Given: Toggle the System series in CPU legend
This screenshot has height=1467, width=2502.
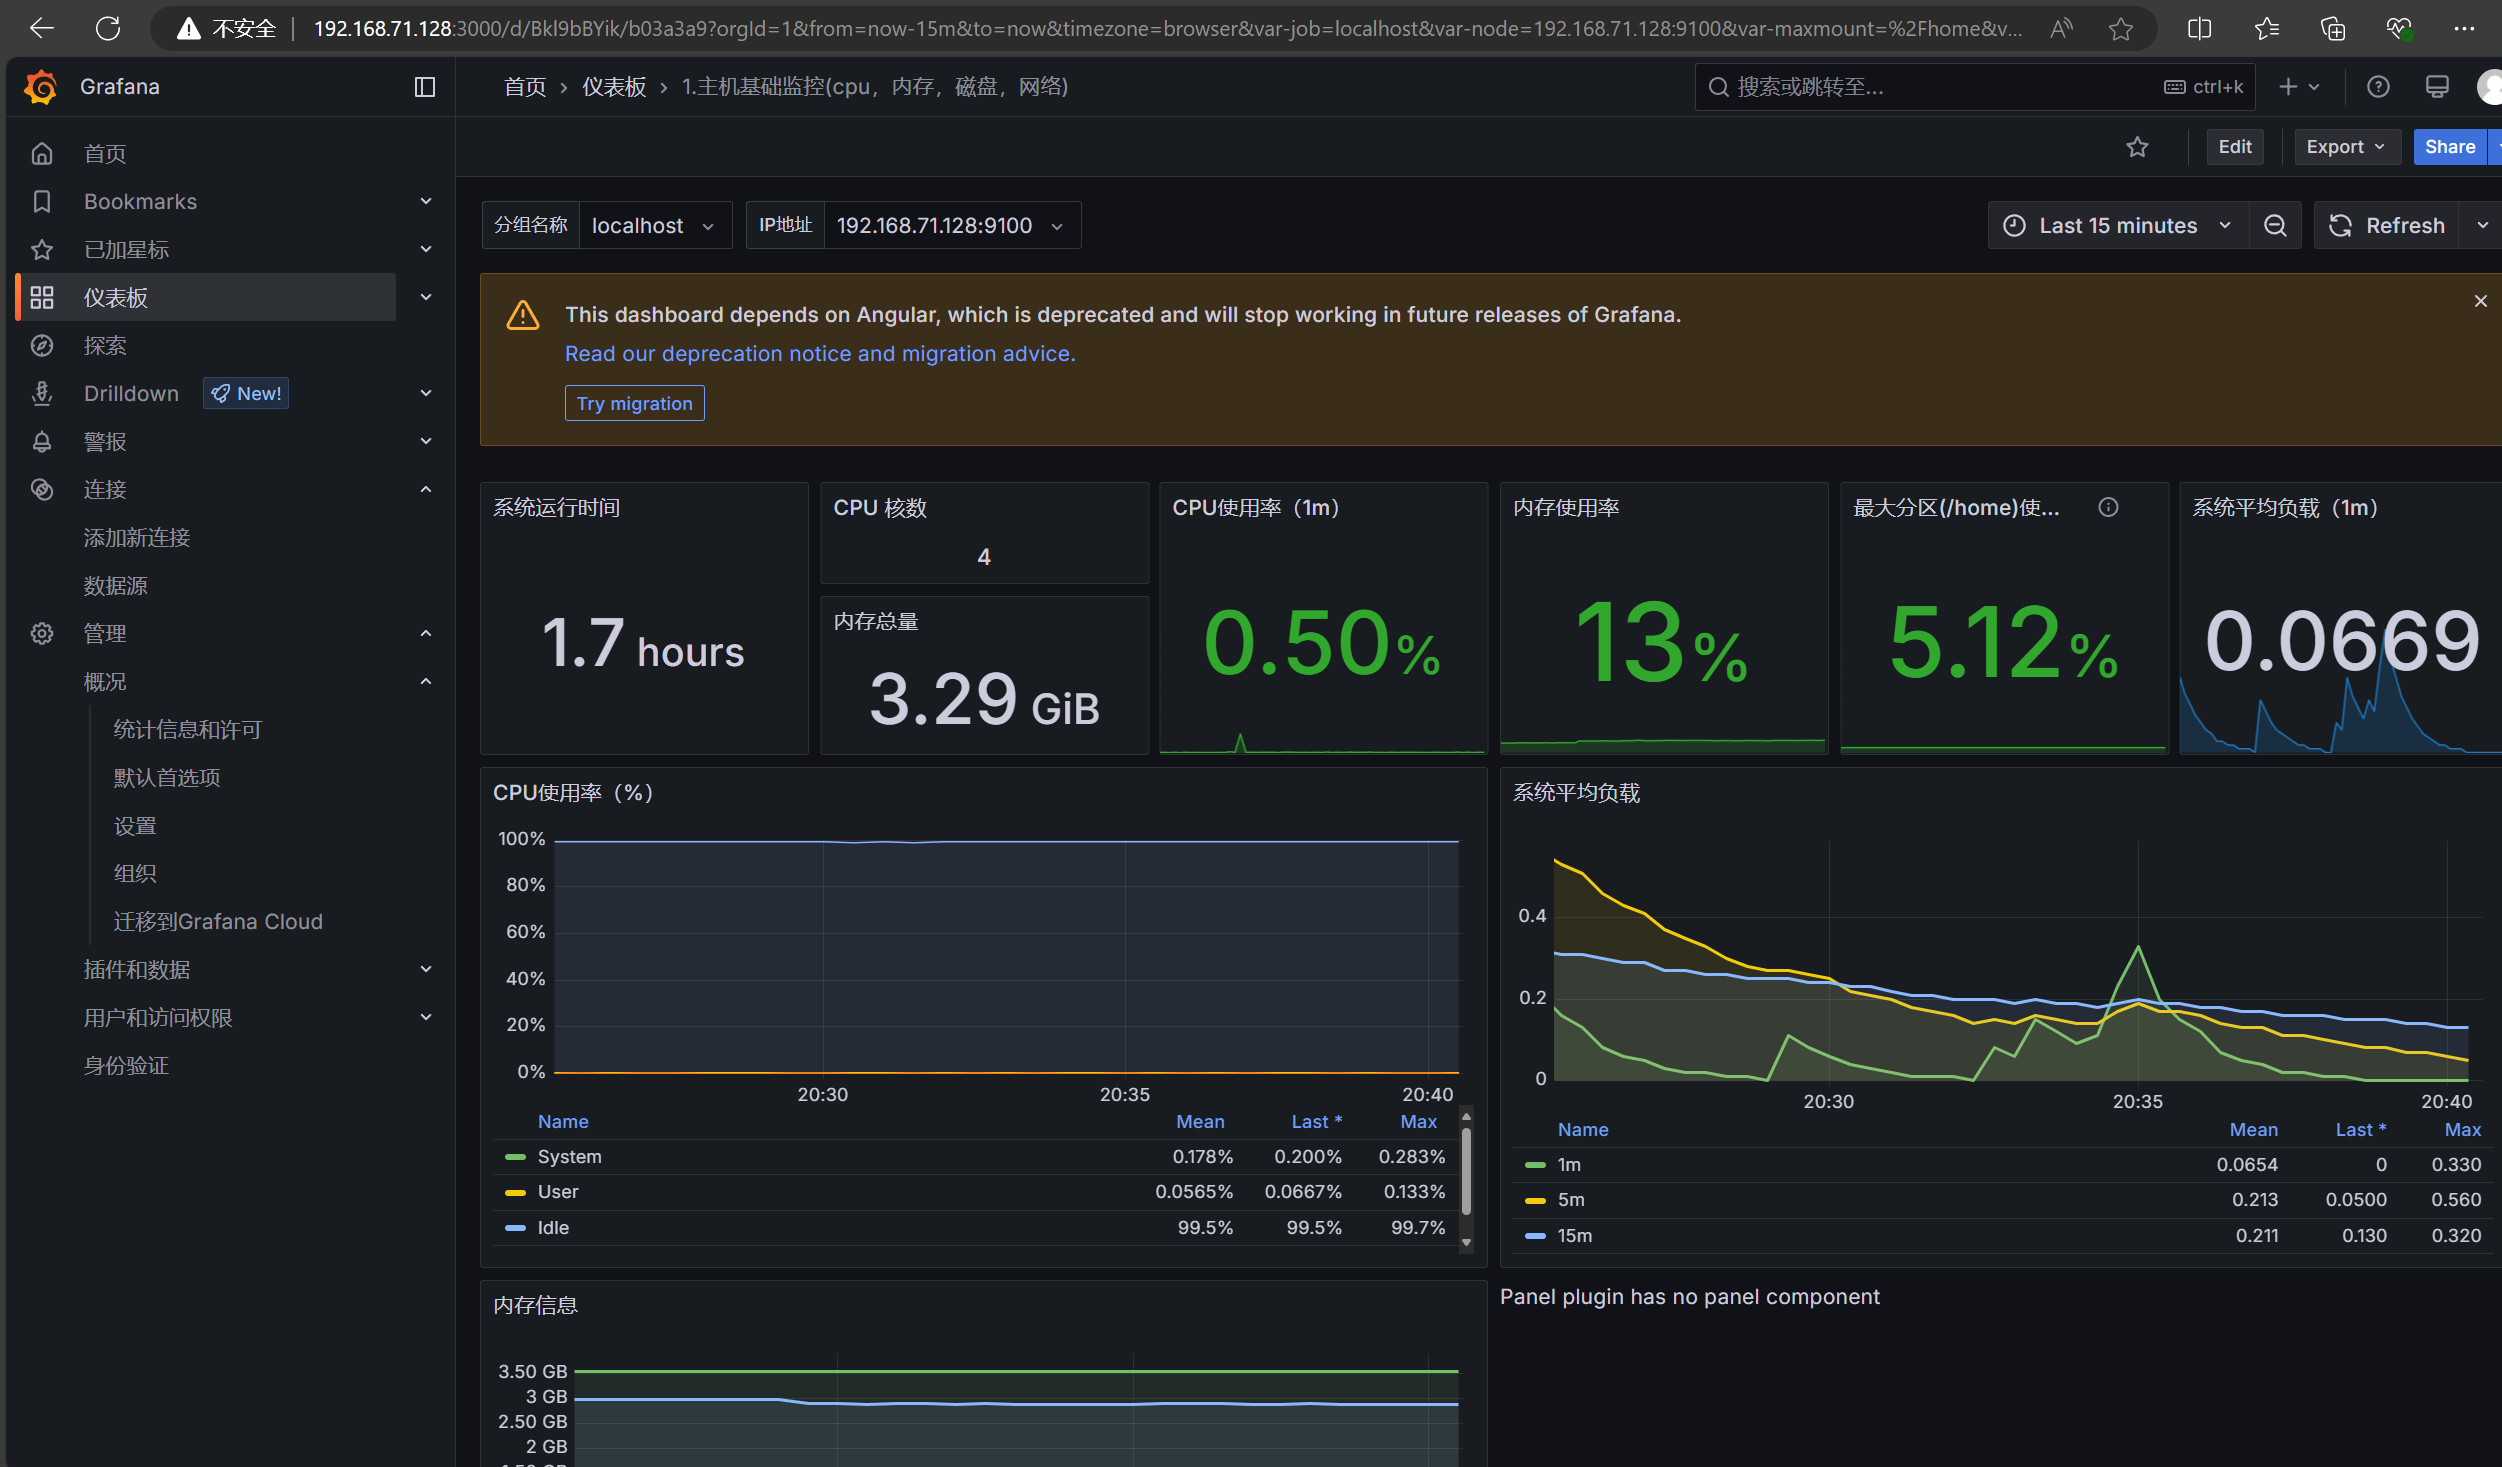Looking at the screenshot, I should pyautogui.click(x=569, y=1156).
